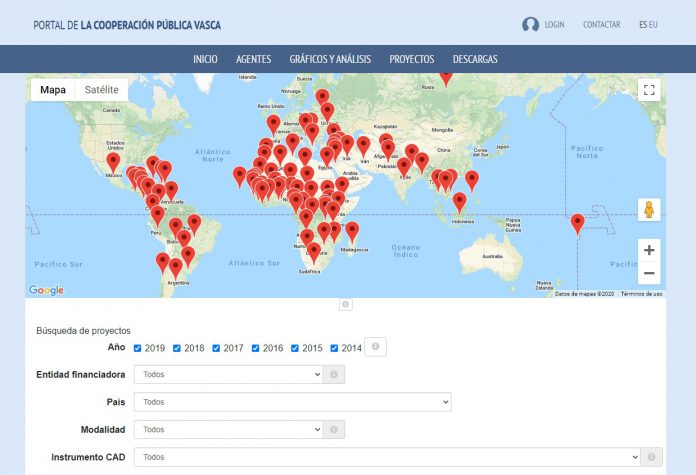Go to the PROYECTOS menu item
Image resolution: width=696 pixels, height=475 pixels.
point(411,59)
